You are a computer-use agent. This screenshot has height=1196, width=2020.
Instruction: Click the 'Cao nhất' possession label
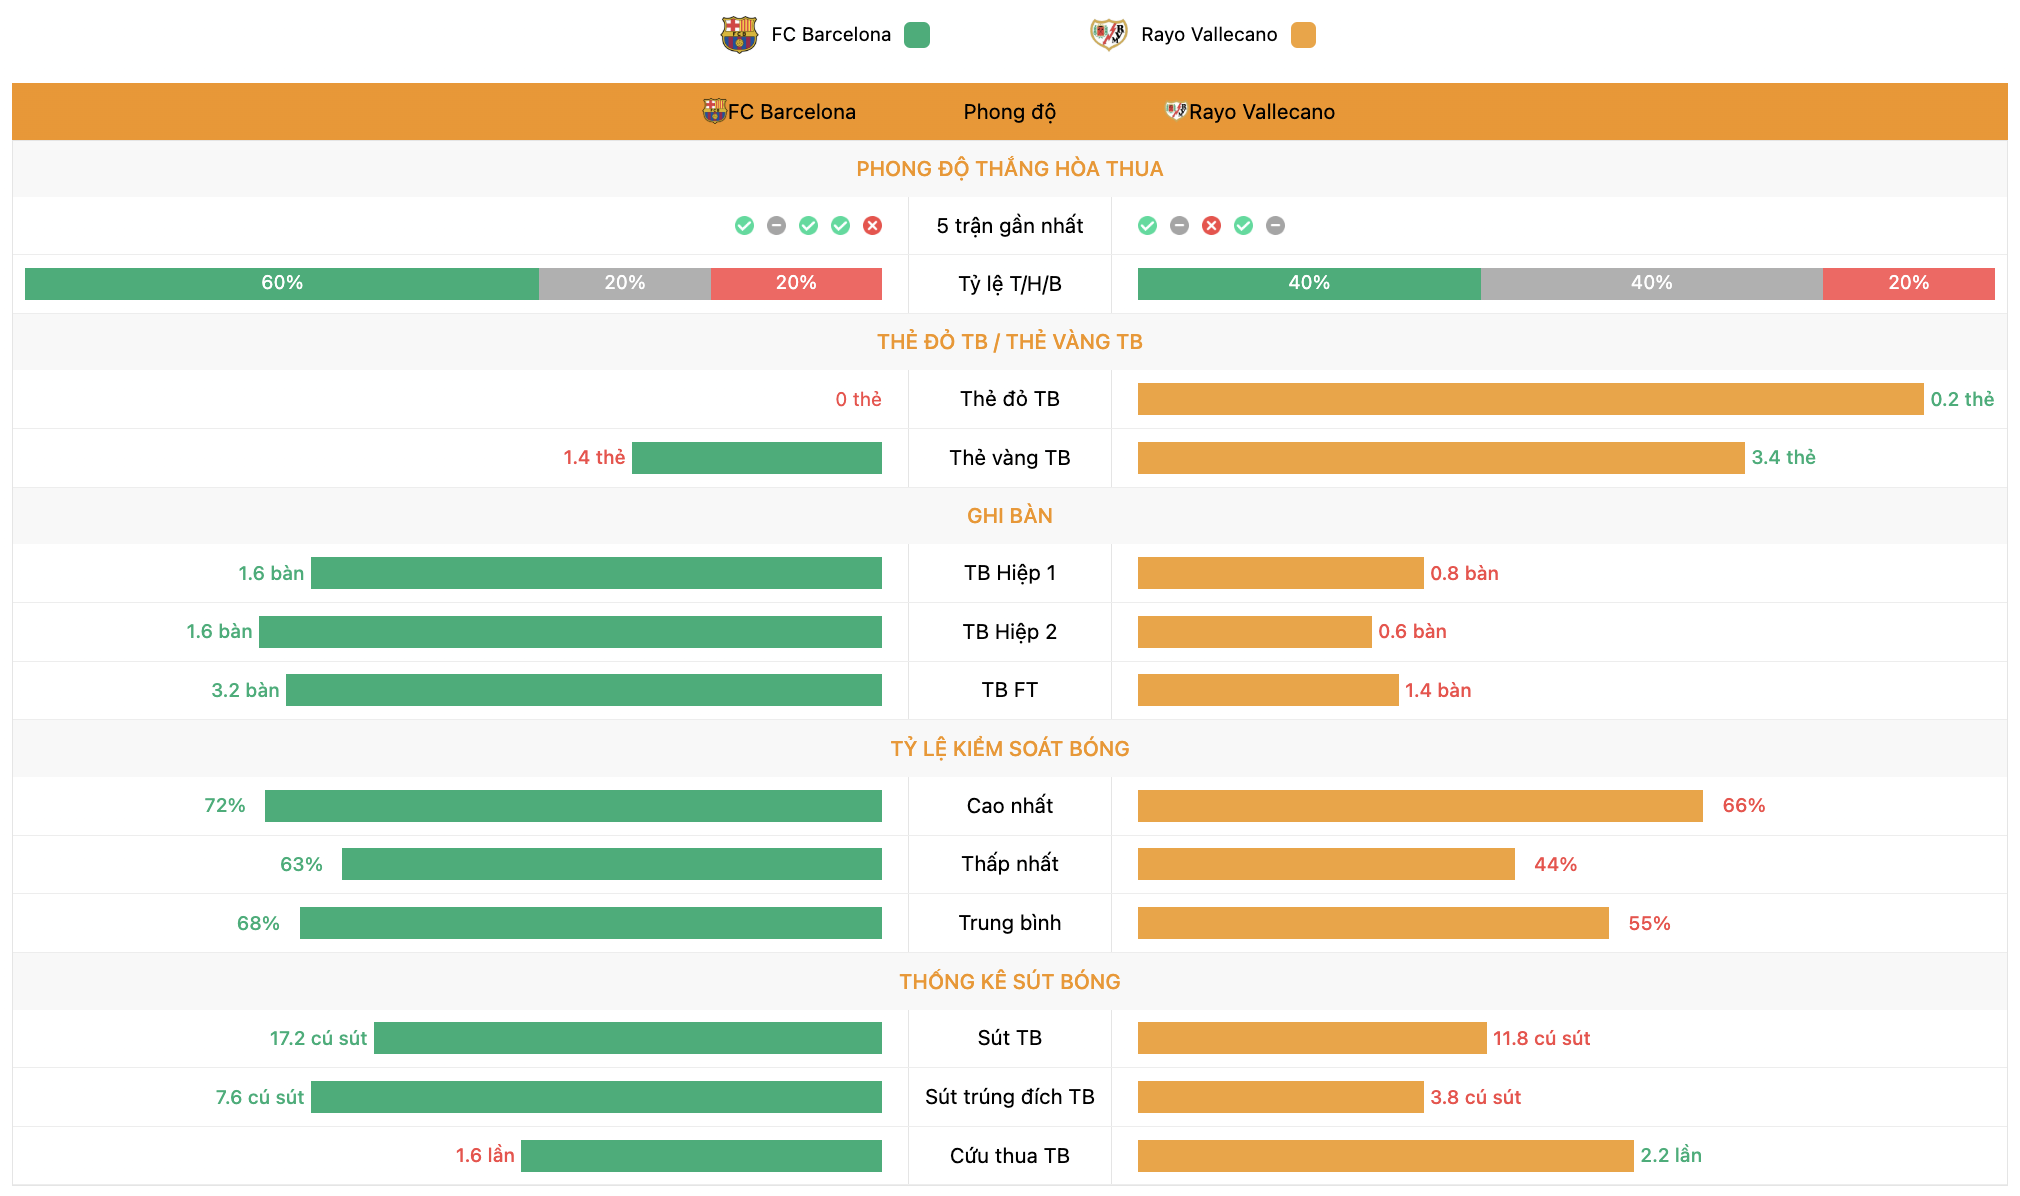click(1010, 806)
